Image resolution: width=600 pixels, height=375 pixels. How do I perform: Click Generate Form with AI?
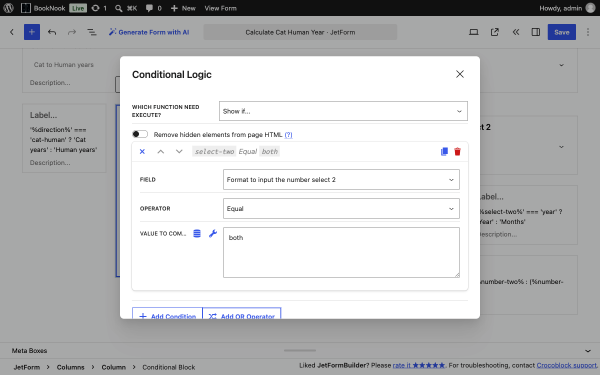[149, 32]
